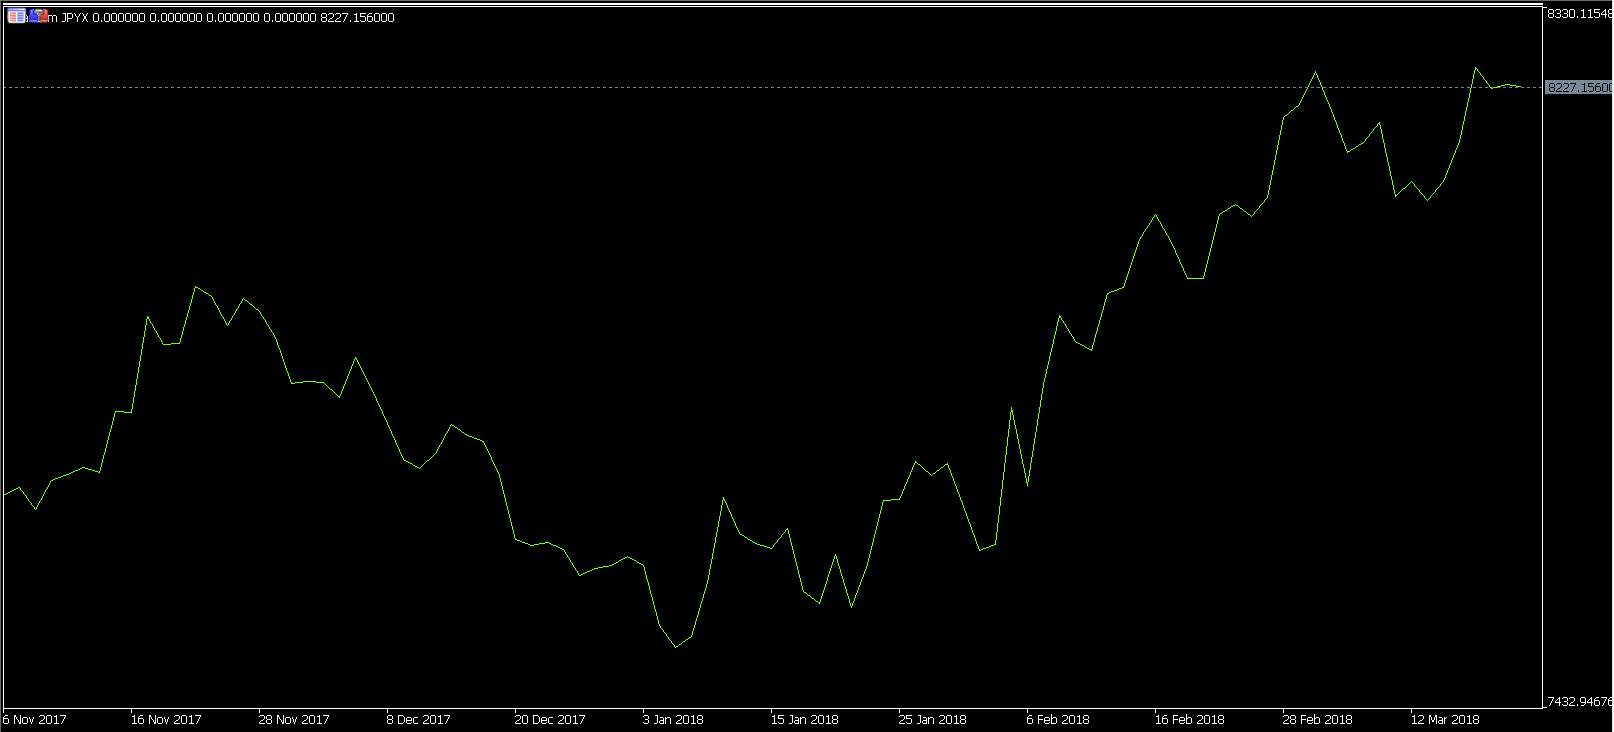Select the 28 Nov 2017 date marker
The image size is (1614, 732).
(x=294, y=720)
